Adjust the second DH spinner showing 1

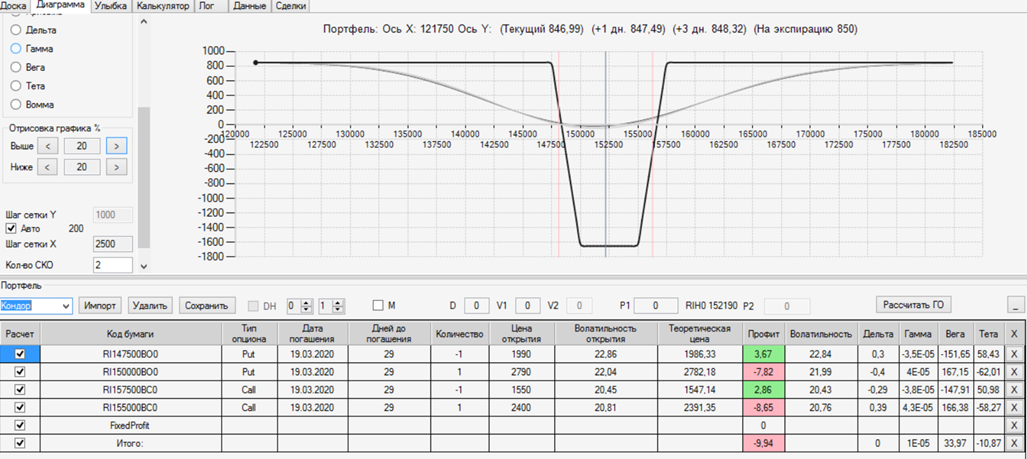coord(331,306)
